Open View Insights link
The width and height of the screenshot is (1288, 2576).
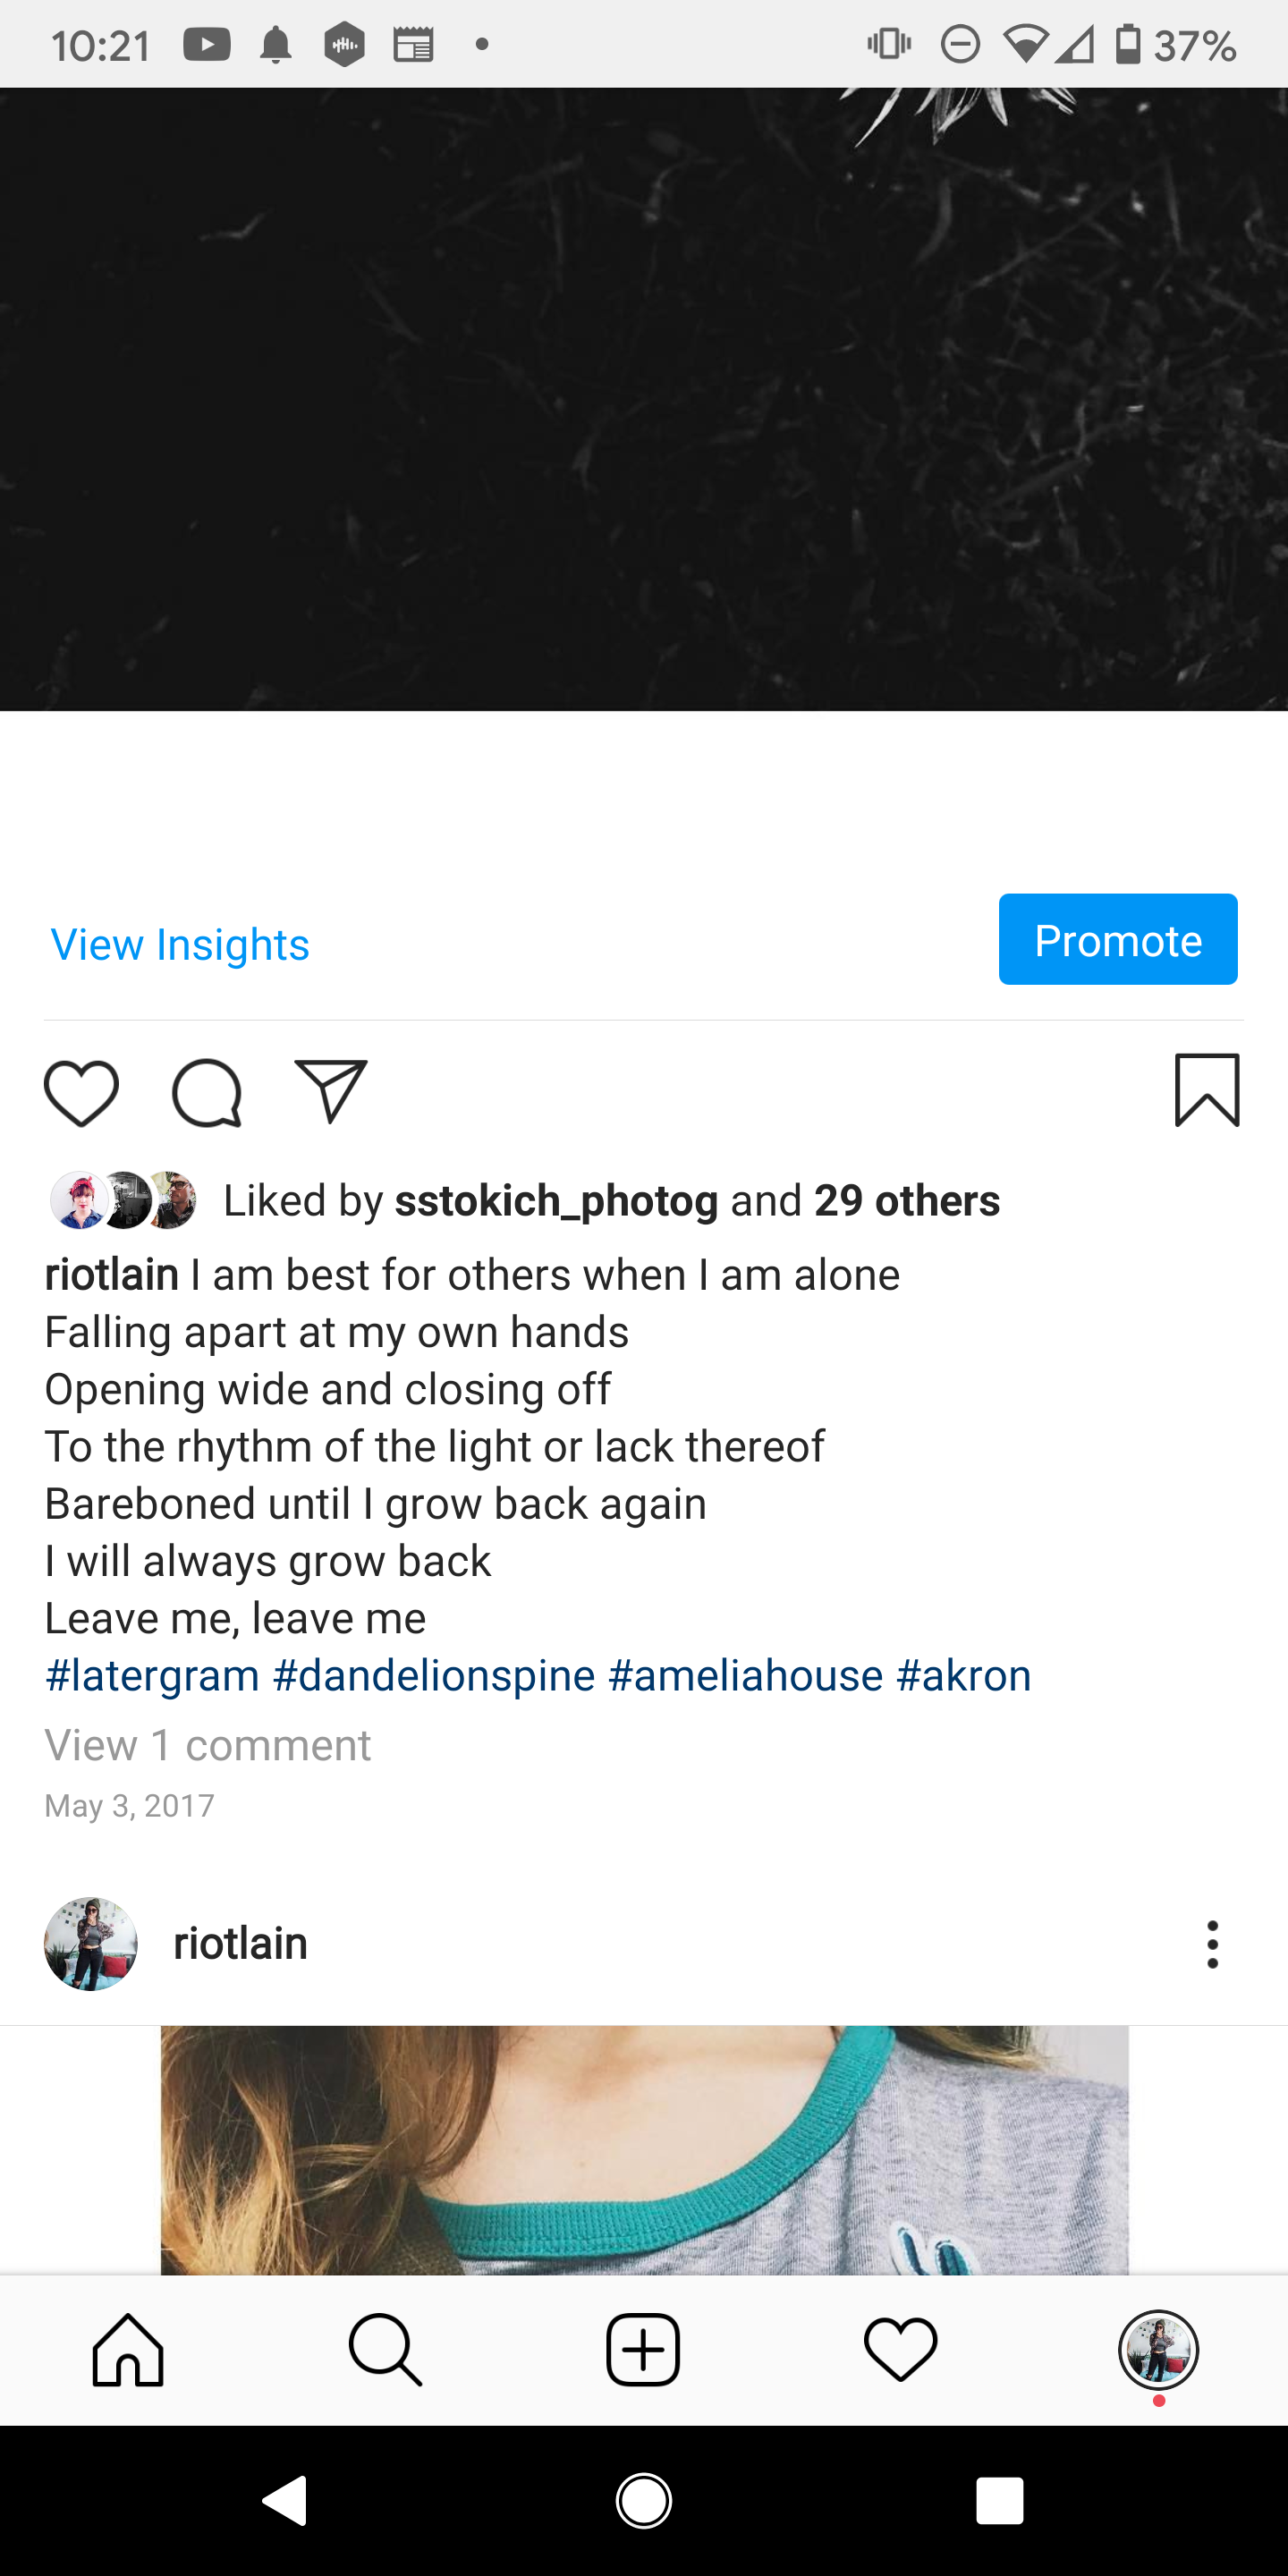(x=180, y=944)
